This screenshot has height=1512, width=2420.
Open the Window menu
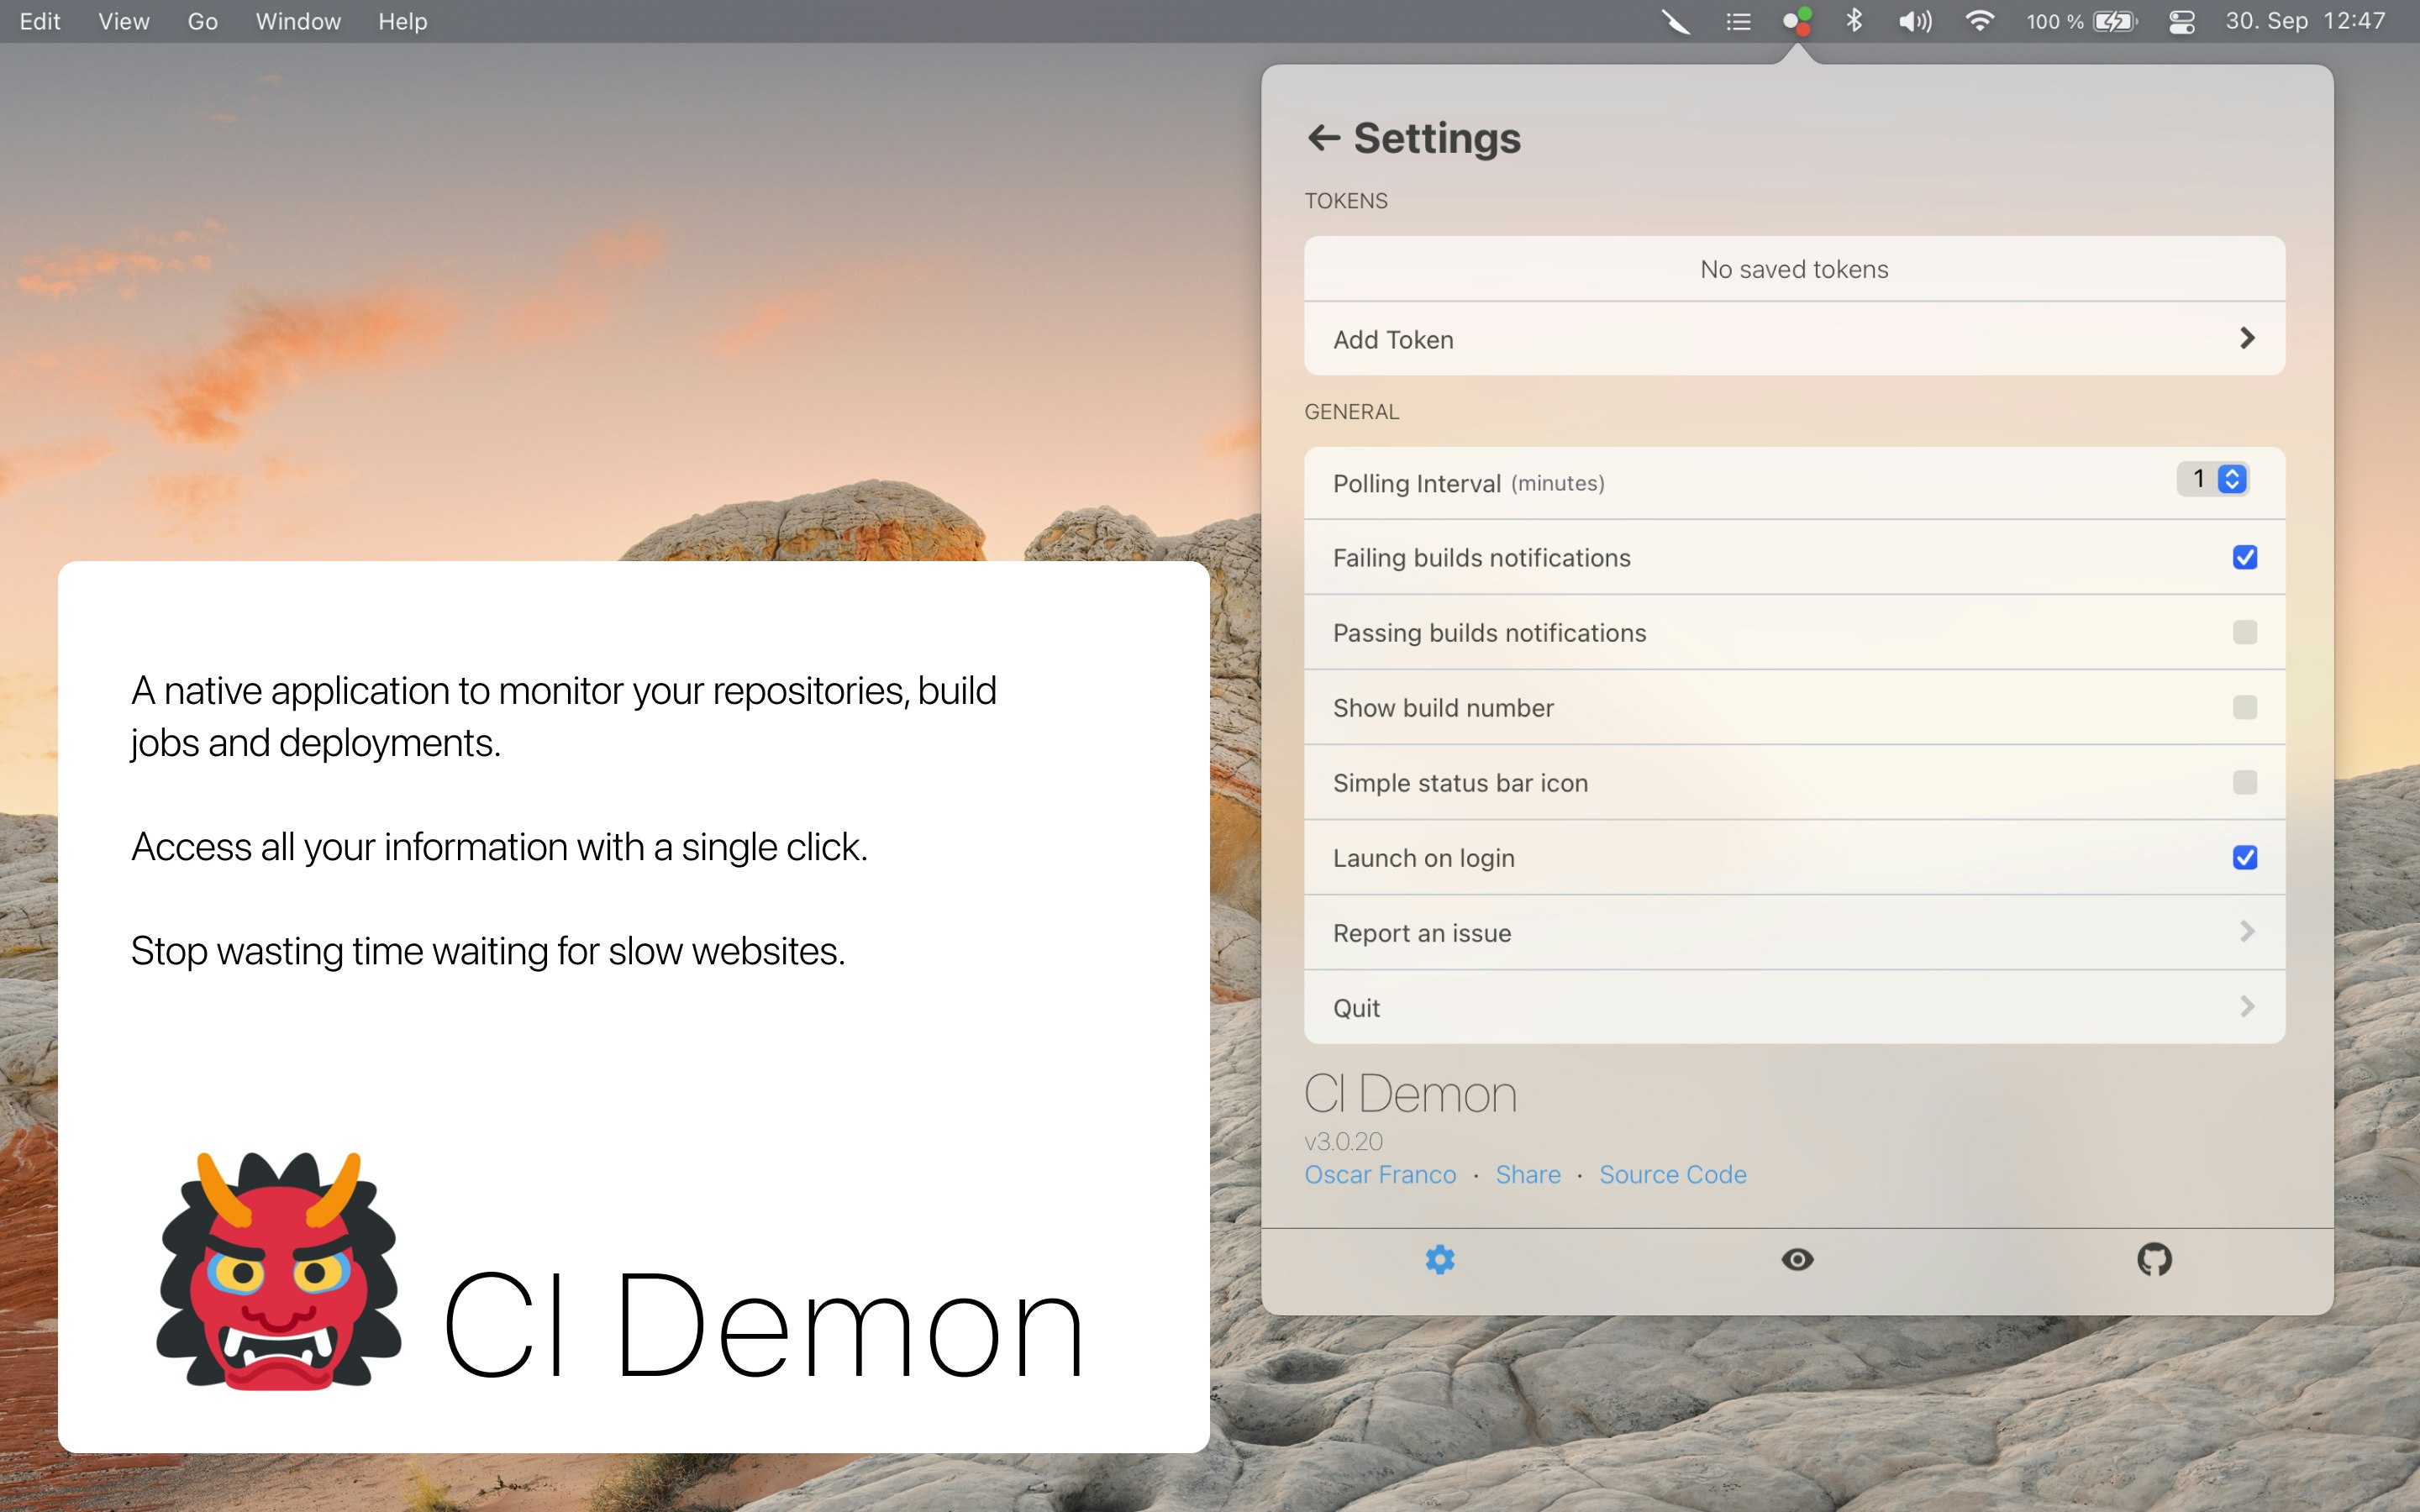[297, 21]
